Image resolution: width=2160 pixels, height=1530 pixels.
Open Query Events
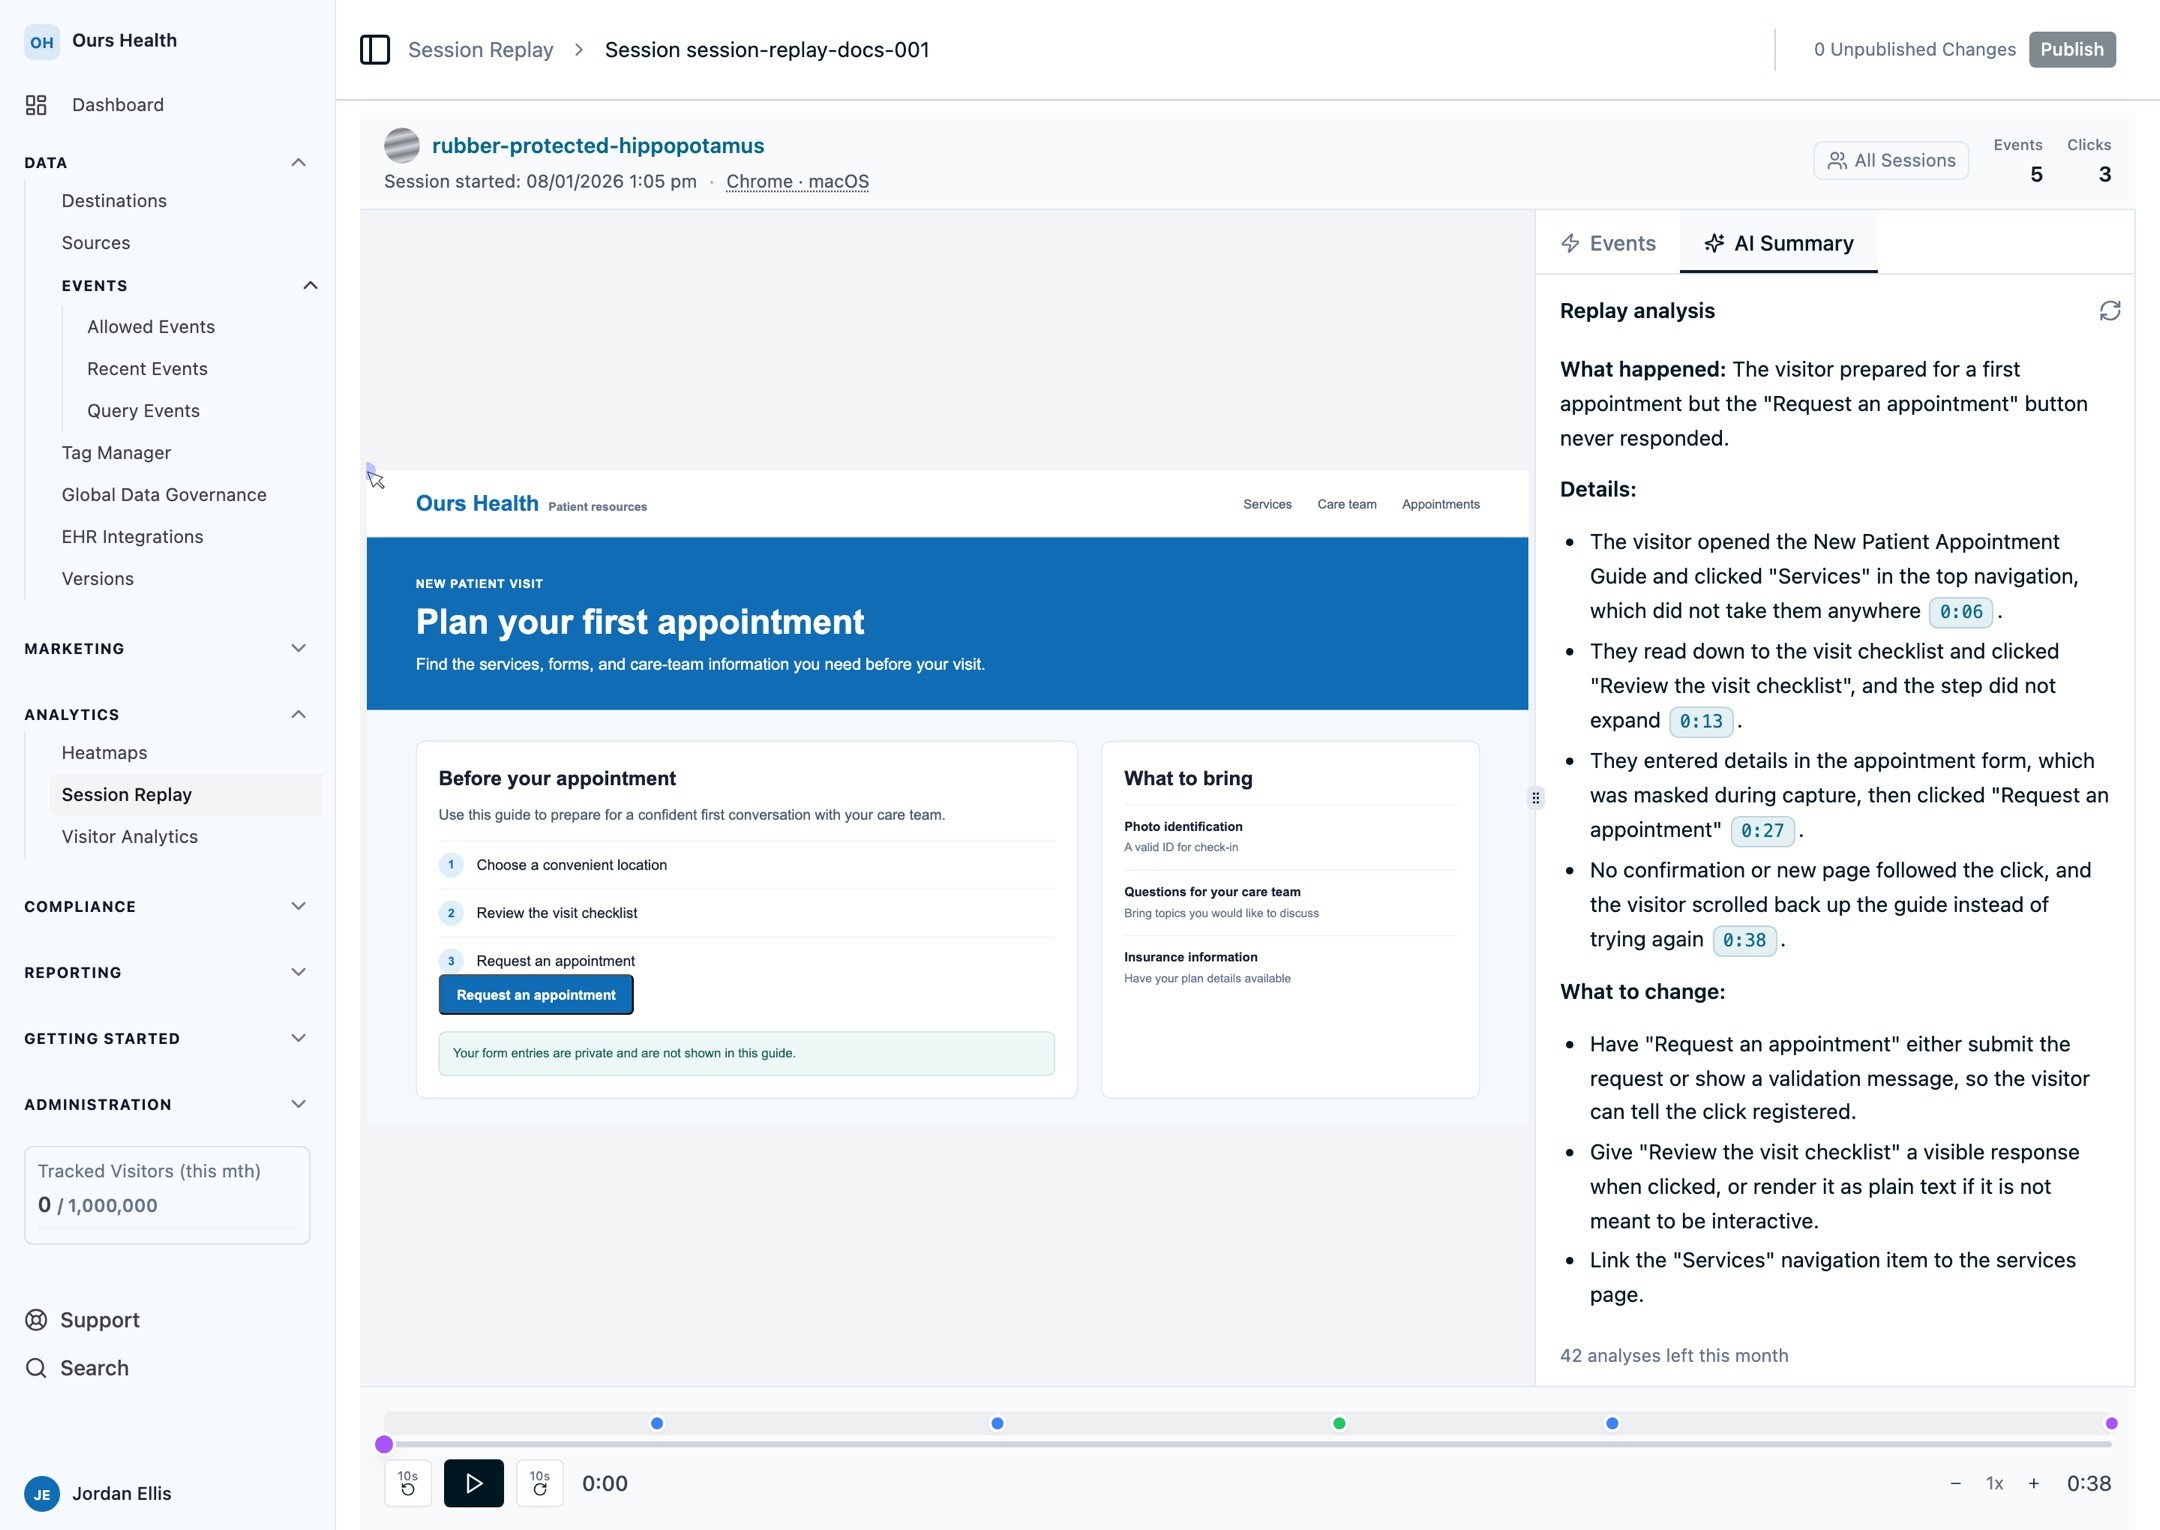coord(143,411)
